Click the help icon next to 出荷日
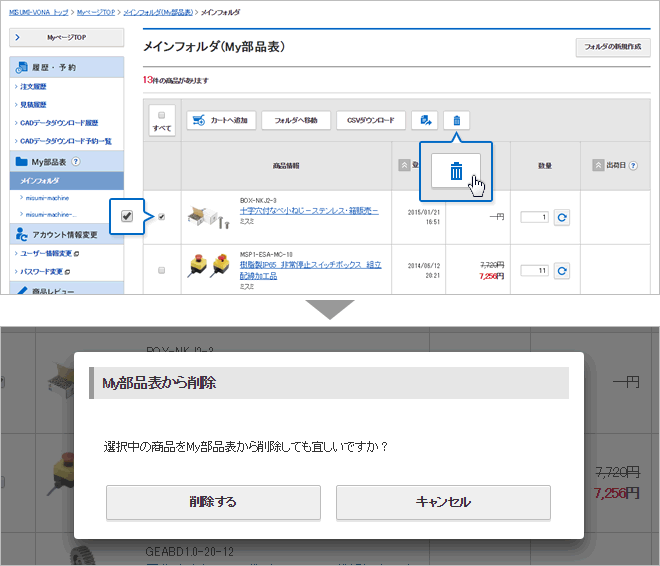 tap(633, 165)
